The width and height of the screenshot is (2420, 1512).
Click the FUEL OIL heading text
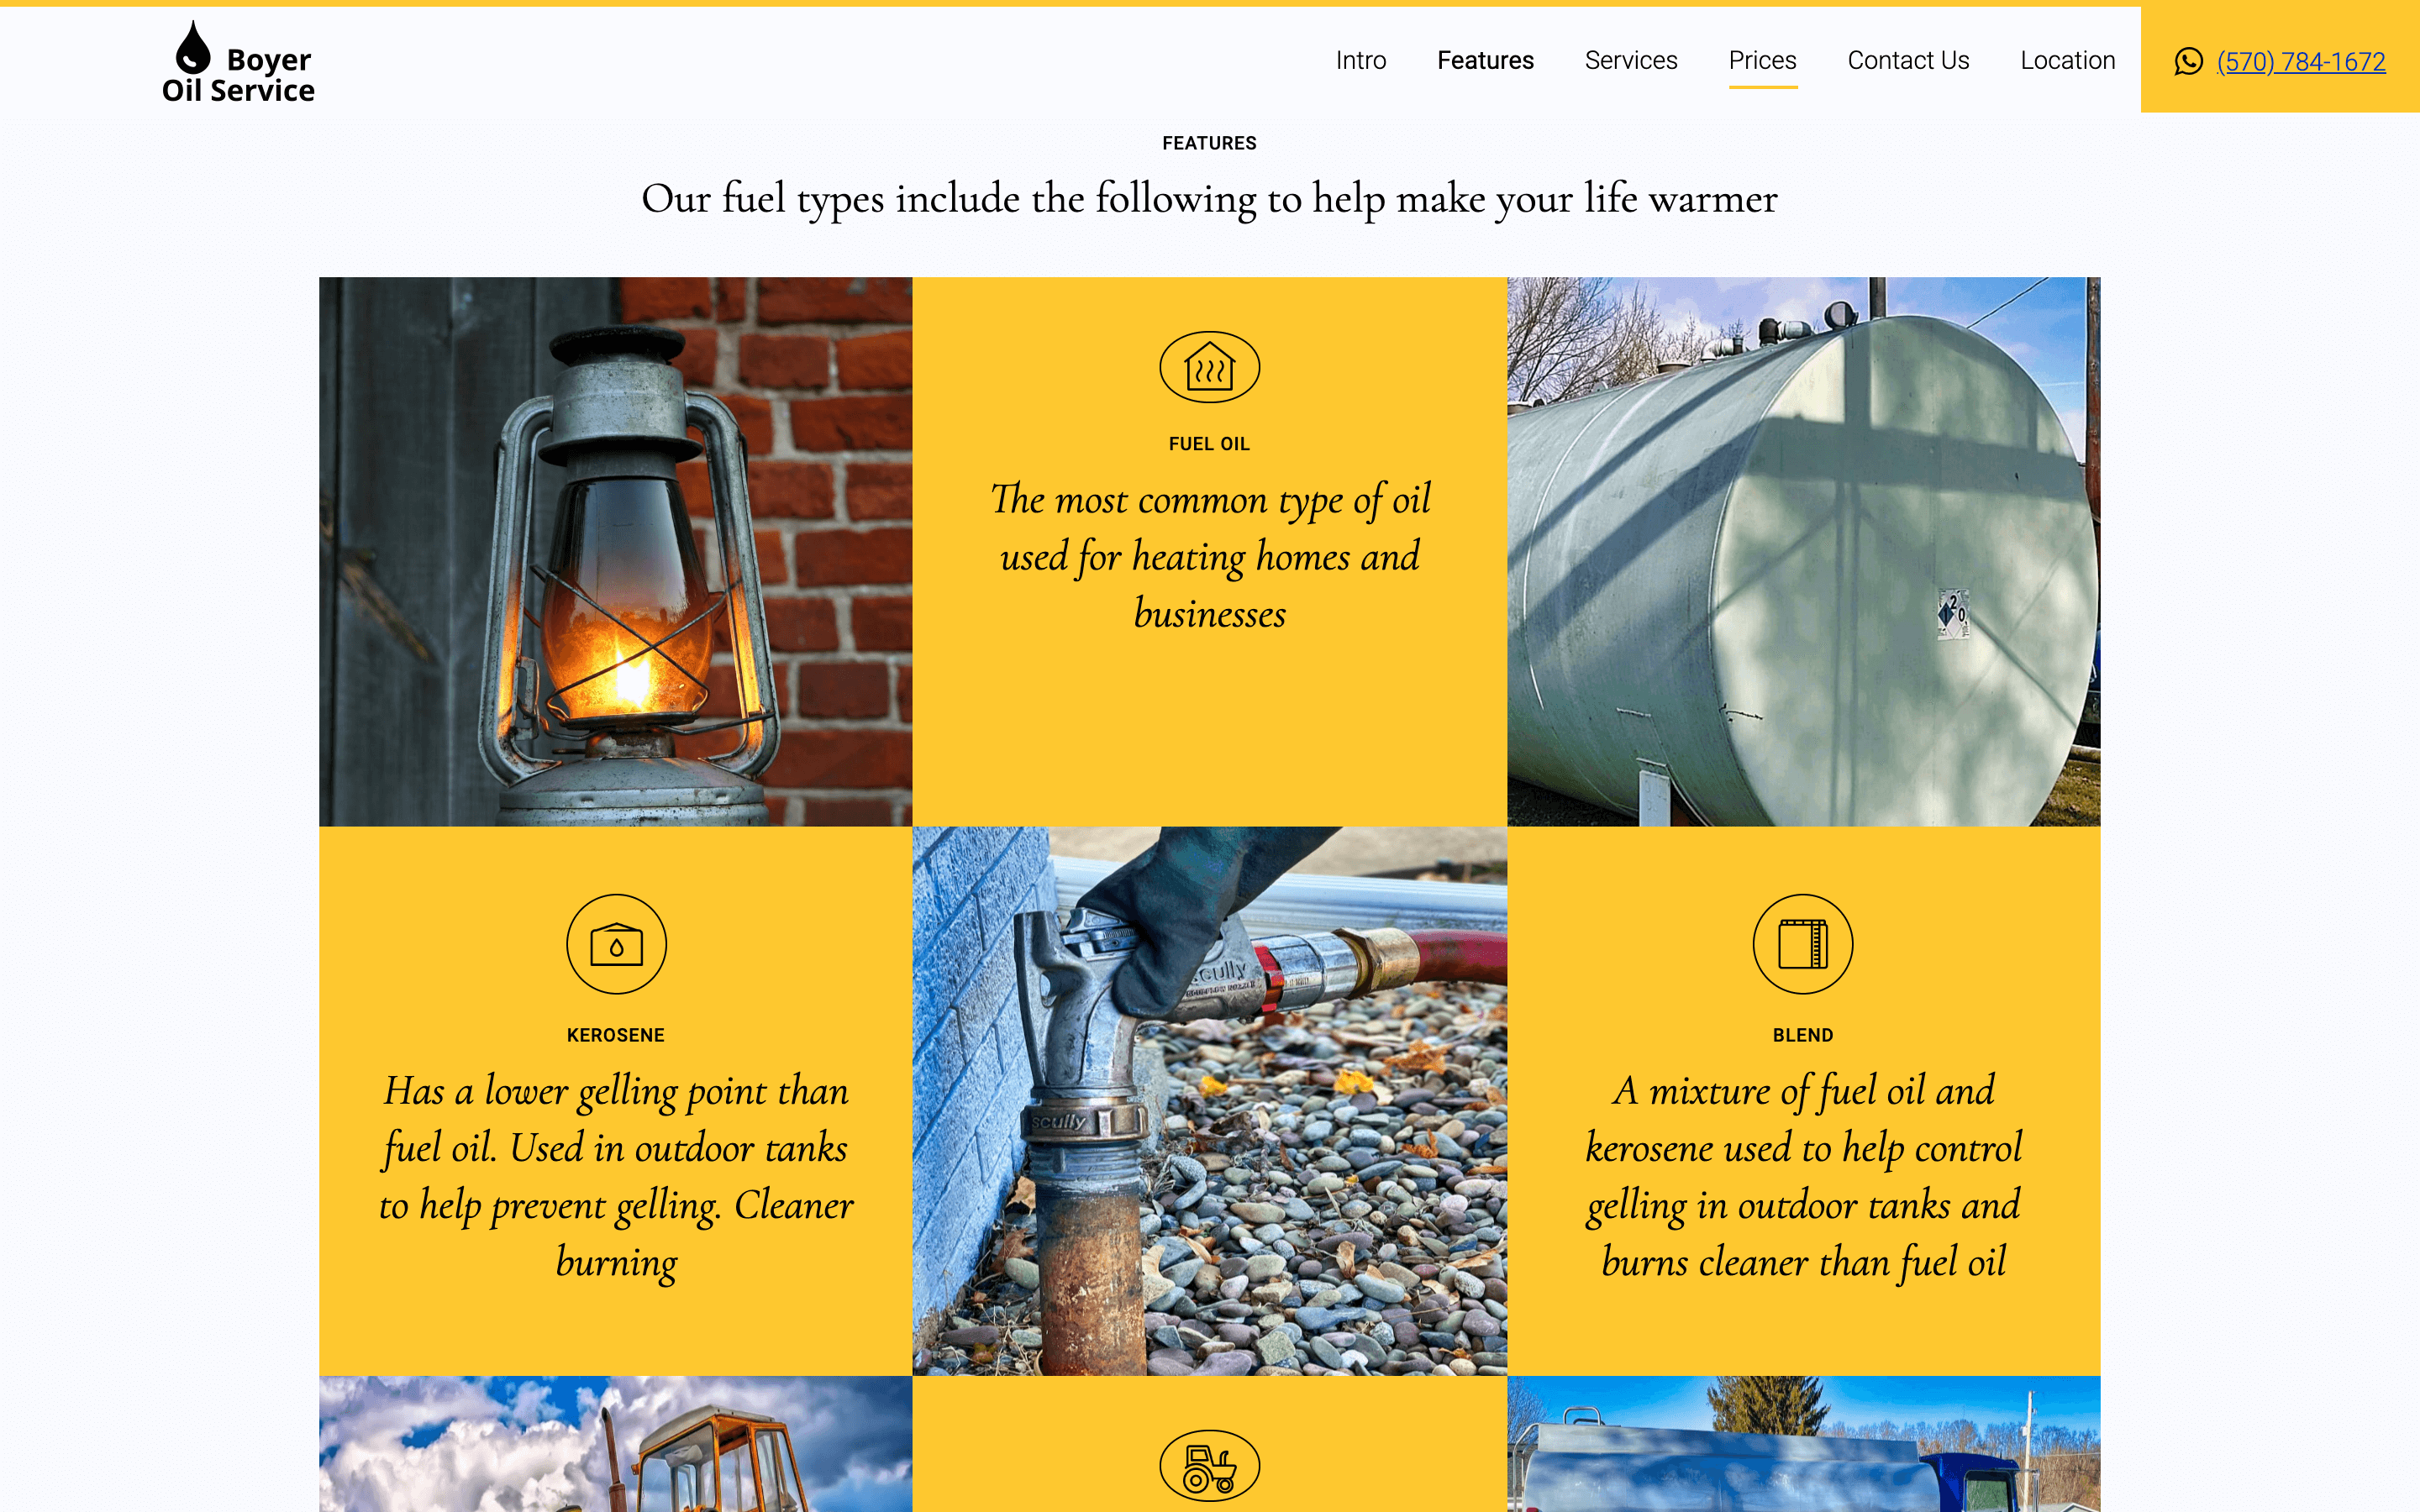1209,444
